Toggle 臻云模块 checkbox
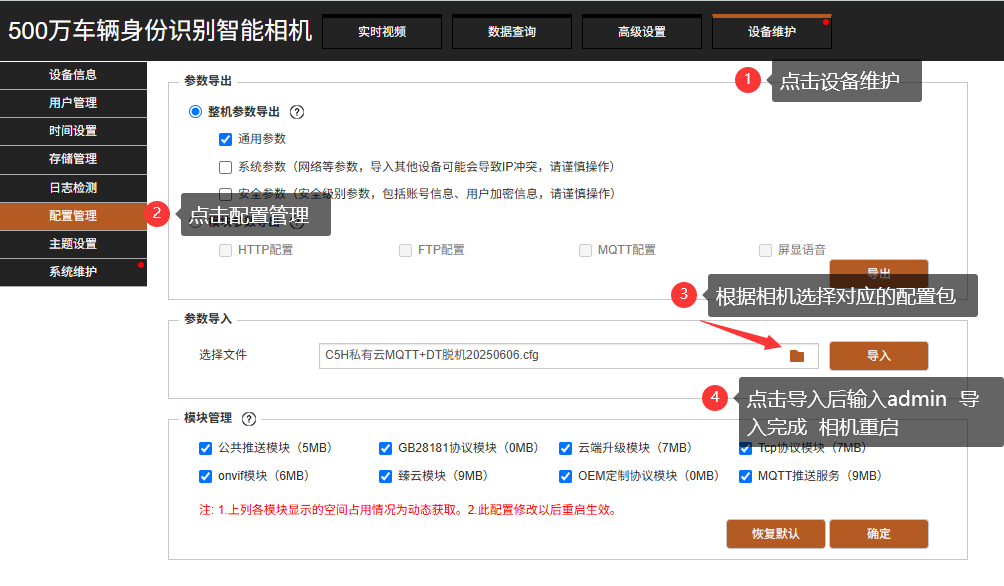 tap(385, 476)
